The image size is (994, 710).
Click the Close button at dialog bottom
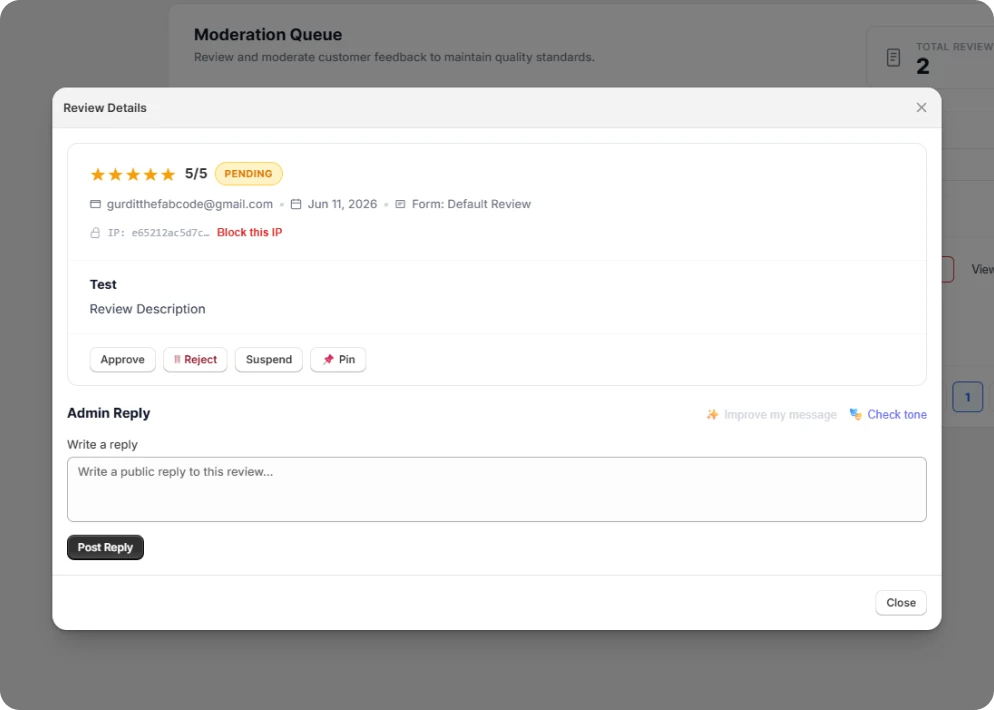coord(901,603)
